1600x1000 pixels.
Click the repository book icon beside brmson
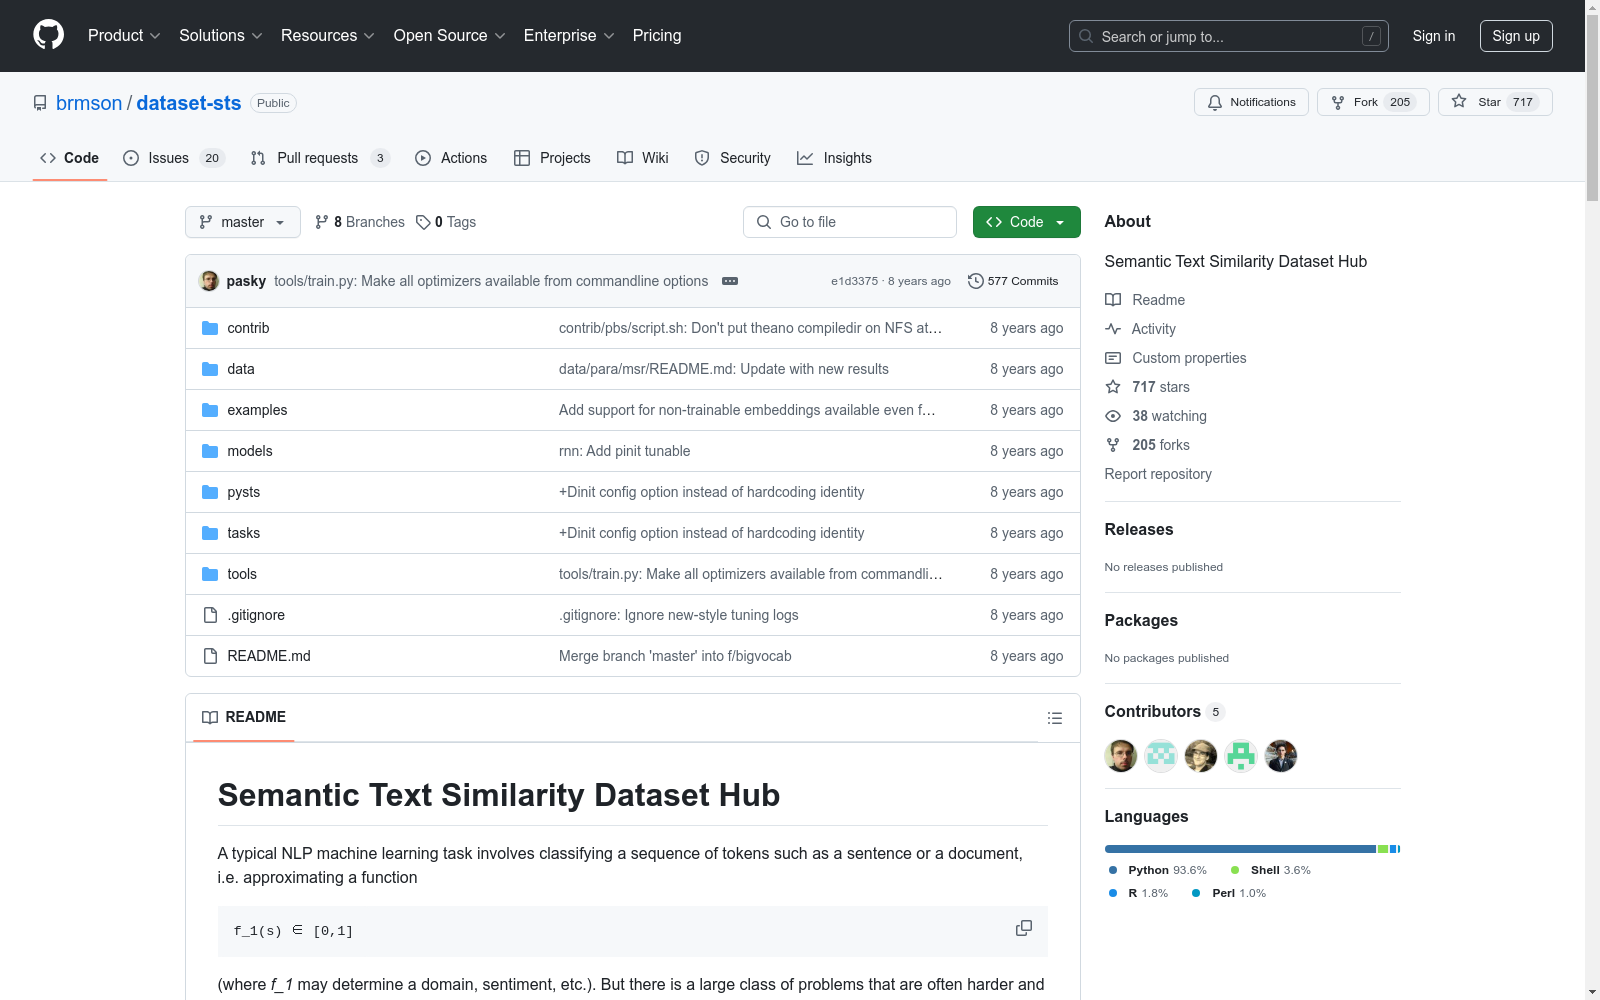click(x=40, y=103)
